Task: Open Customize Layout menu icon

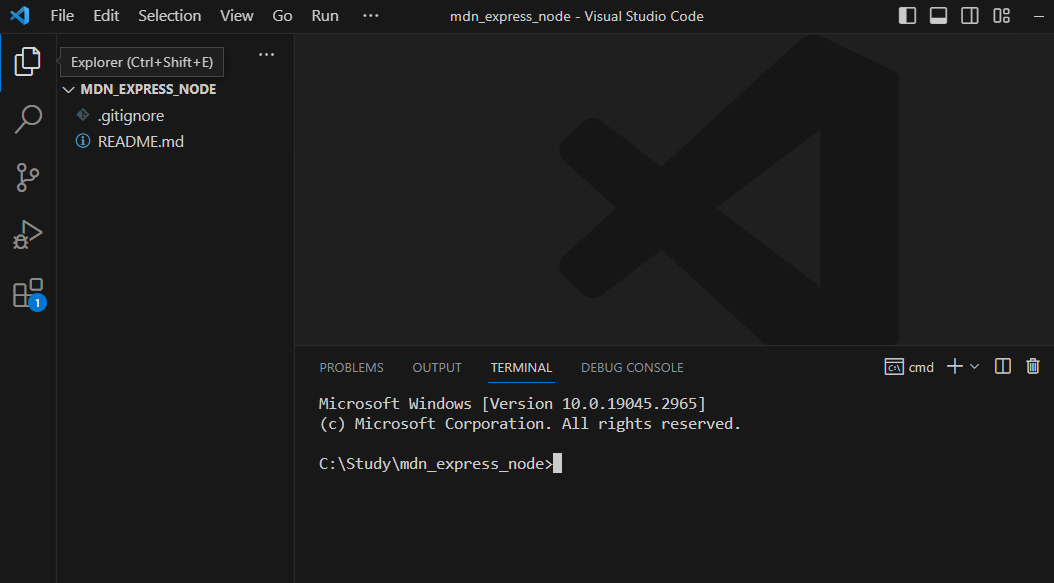Action: pyautogui.click(x=1002, y=15)
